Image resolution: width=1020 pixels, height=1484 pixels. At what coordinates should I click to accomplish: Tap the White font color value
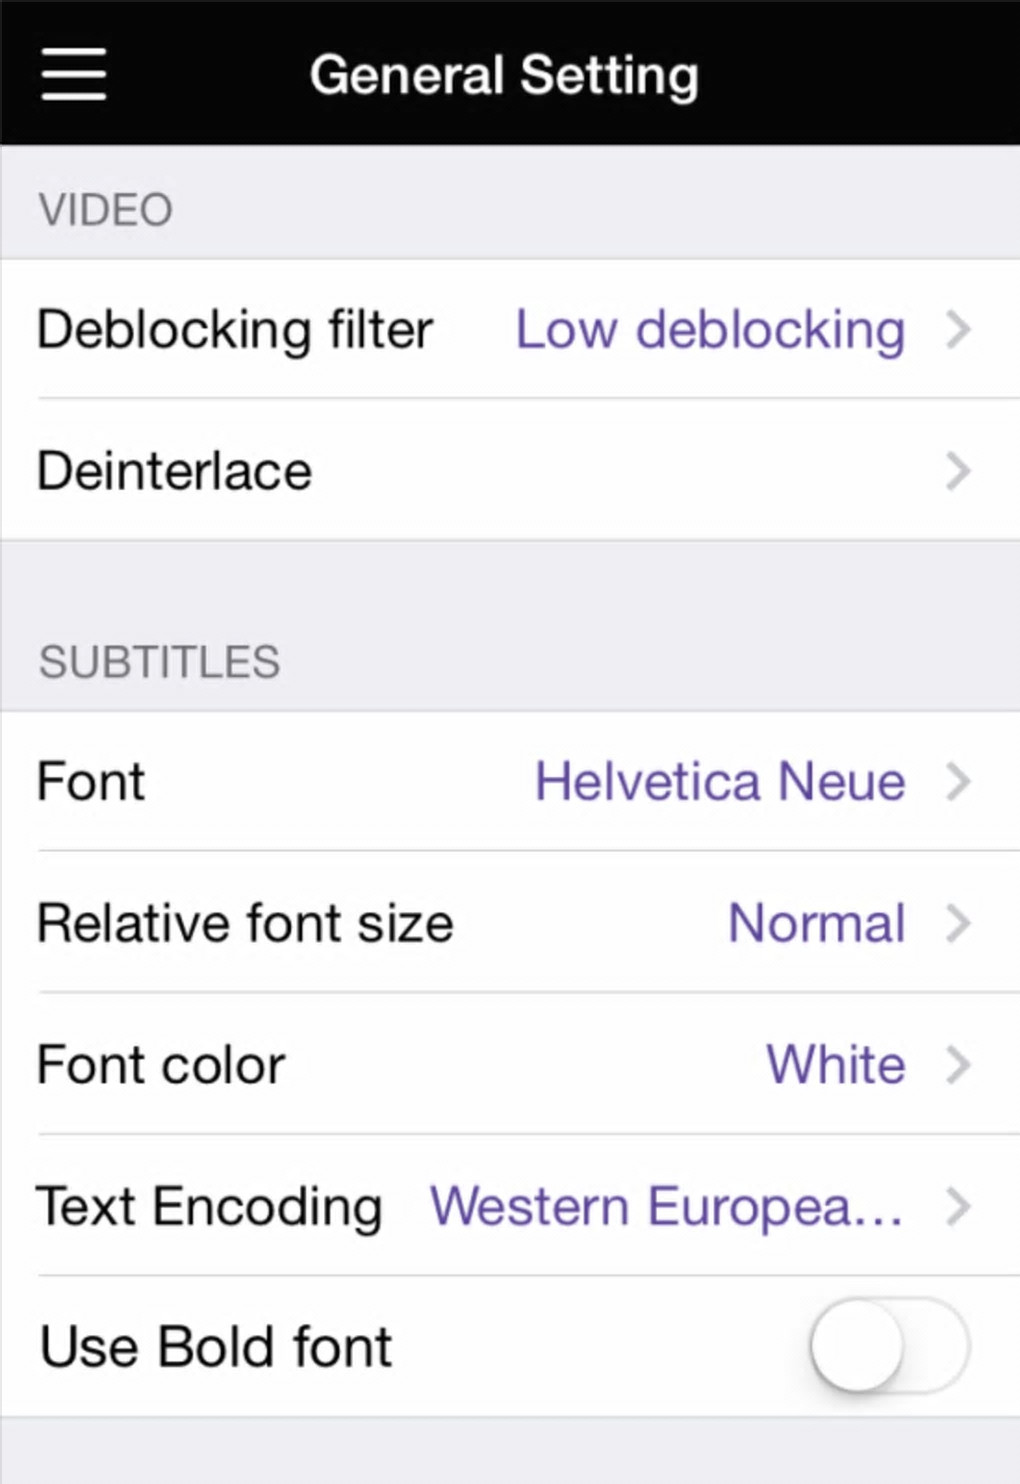coord(835,1065)
